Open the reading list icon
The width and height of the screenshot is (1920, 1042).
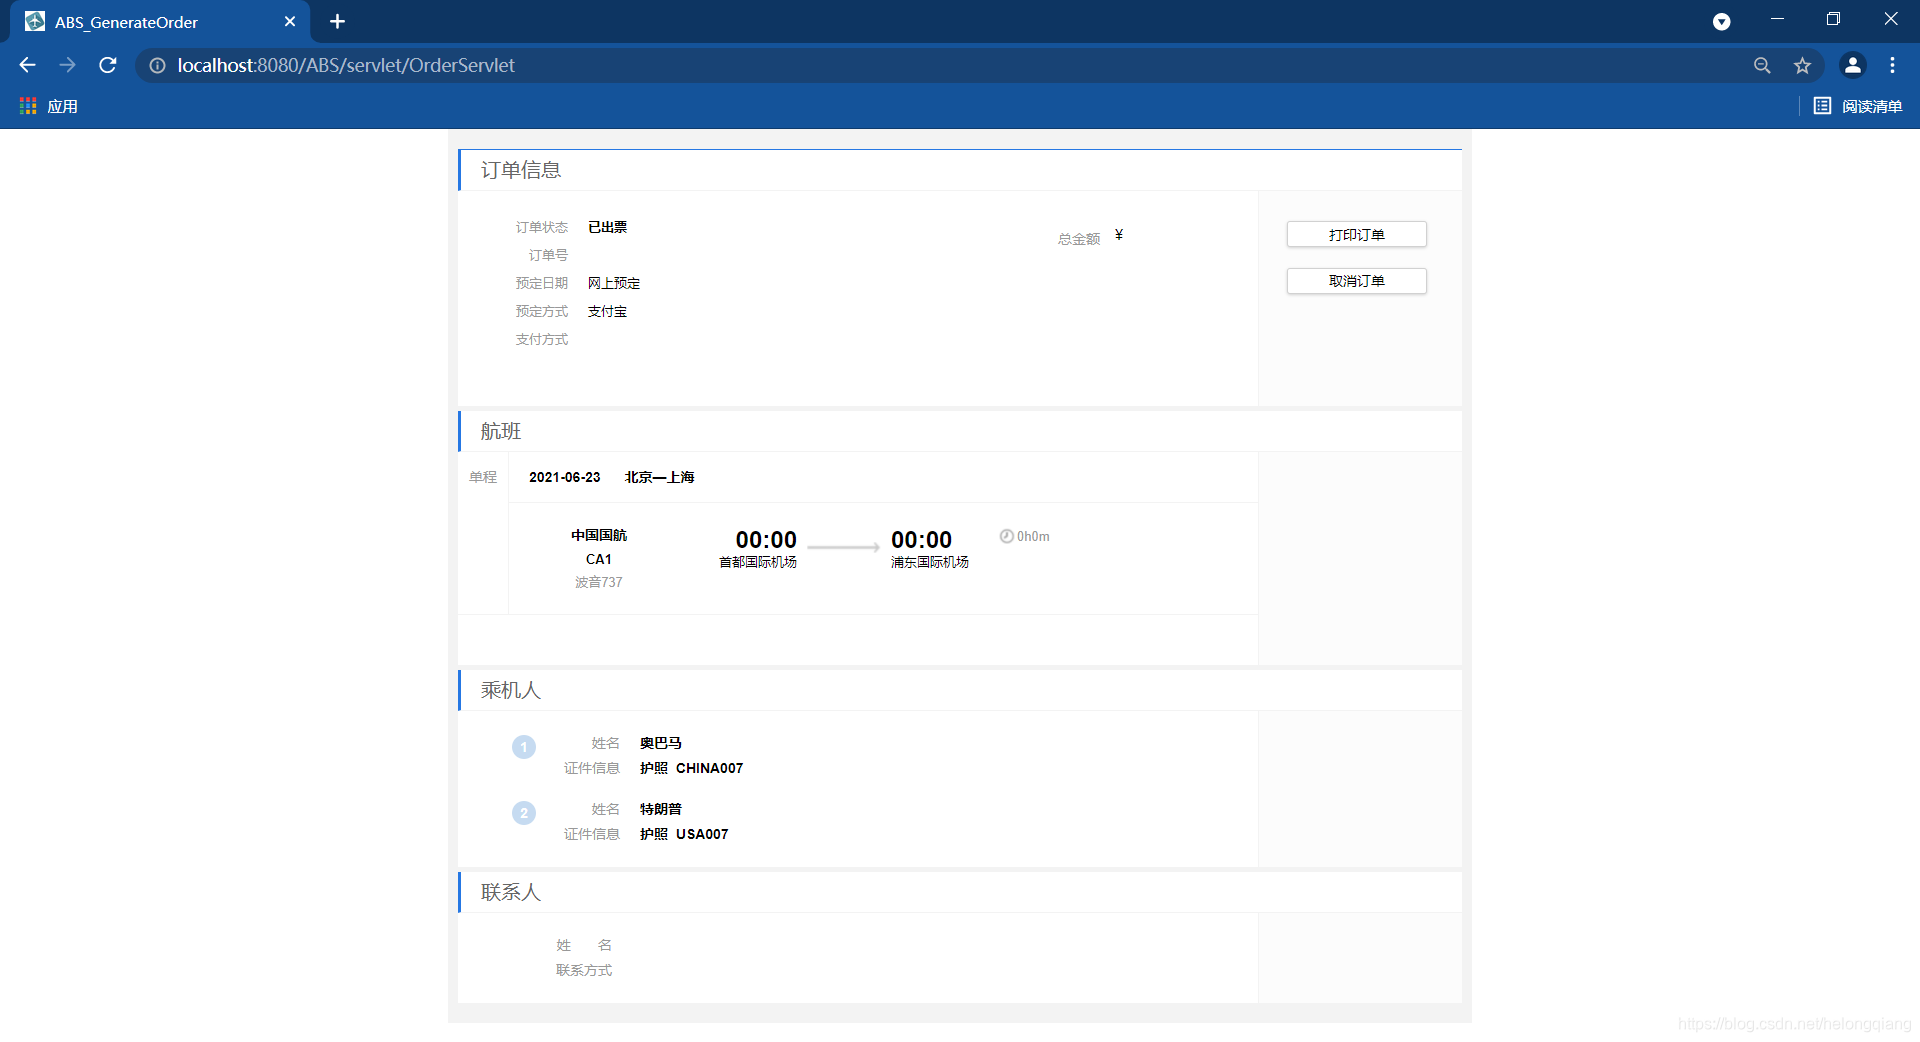[1822, 106]
